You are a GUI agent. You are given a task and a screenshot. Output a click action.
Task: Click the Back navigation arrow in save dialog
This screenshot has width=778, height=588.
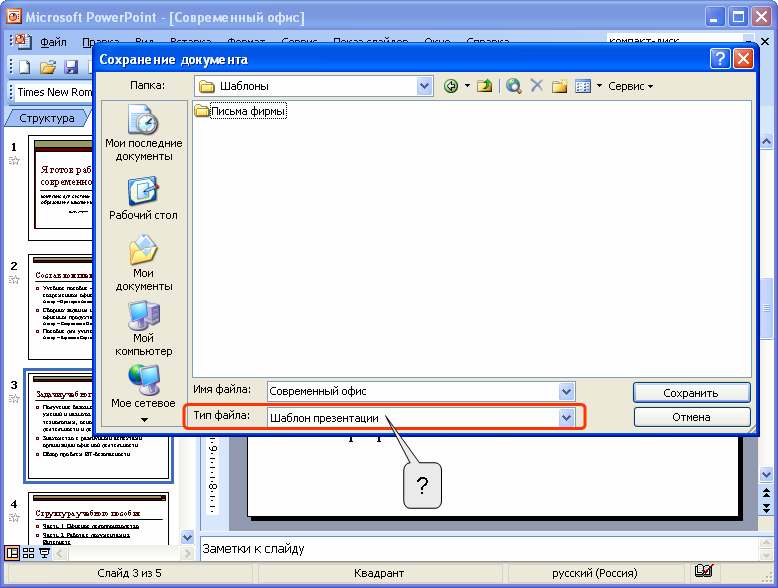tap(451, 86)
